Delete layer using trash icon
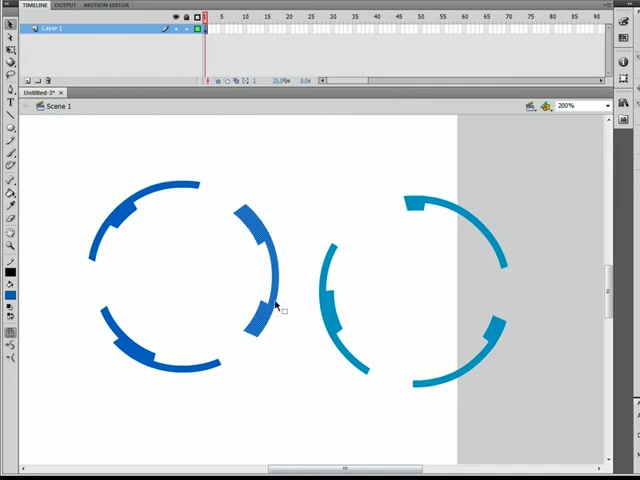Viewport: 640px width, 480px height. click(x=48, y=81)
